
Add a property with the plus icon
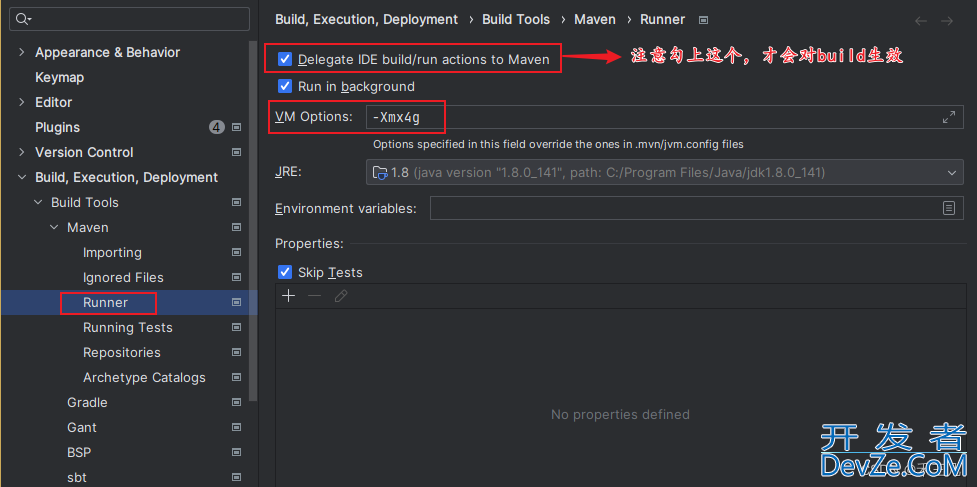[288, 296]
